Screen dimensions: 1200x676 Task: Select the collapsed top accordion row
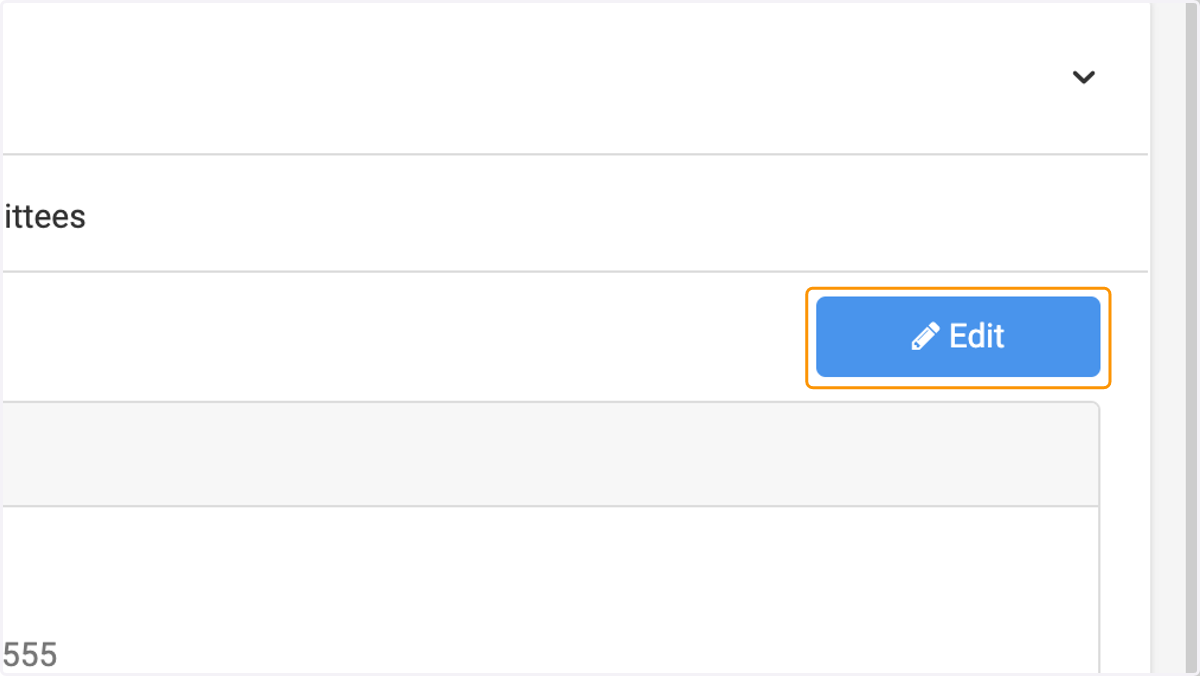pyautogui.click(x=574, y=77)
